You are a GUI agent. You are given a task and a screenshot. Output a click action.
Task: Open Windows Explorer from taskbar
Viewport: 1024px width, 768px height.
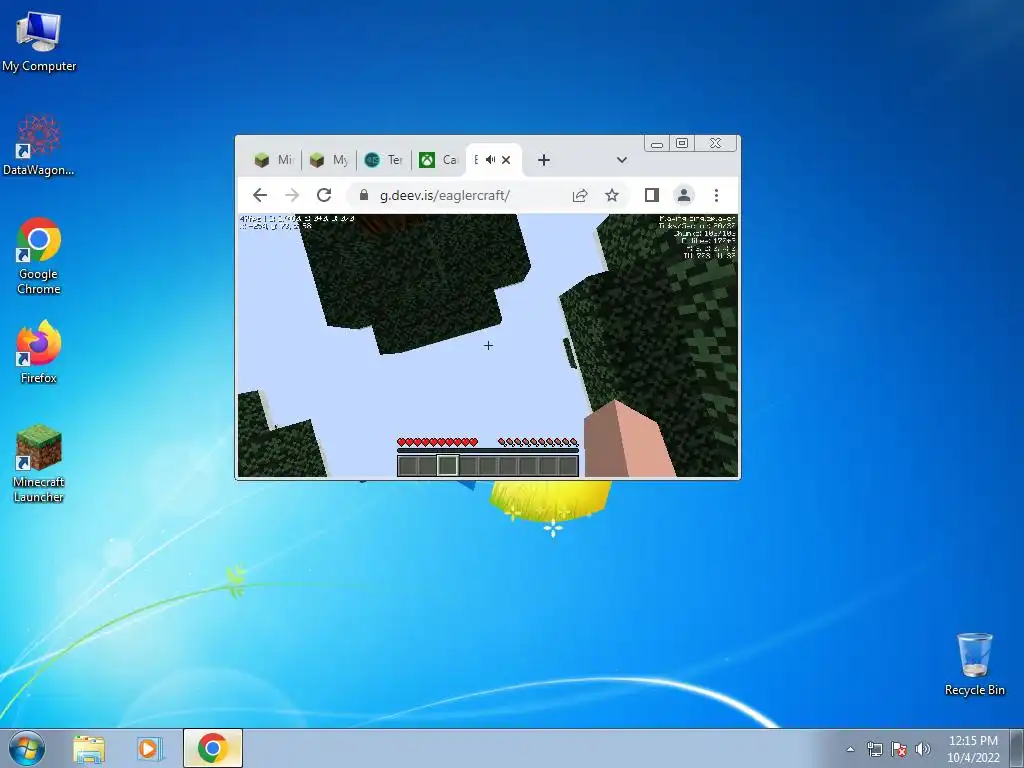(x=89, y=749)
